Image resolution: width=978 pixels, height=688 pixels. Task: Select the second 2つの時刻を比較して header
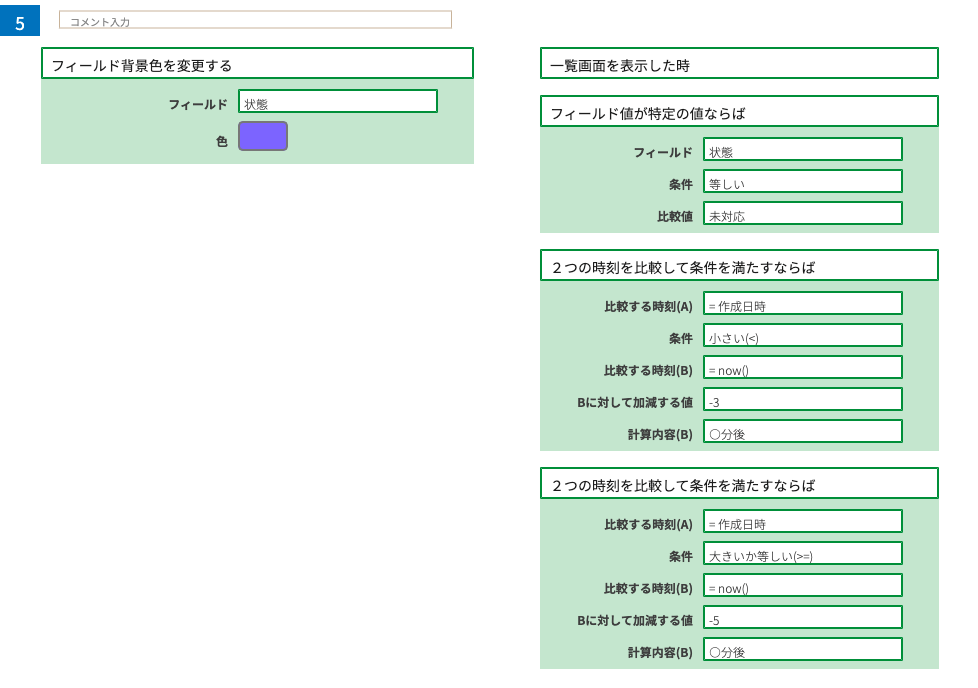[x=739, y=483]
